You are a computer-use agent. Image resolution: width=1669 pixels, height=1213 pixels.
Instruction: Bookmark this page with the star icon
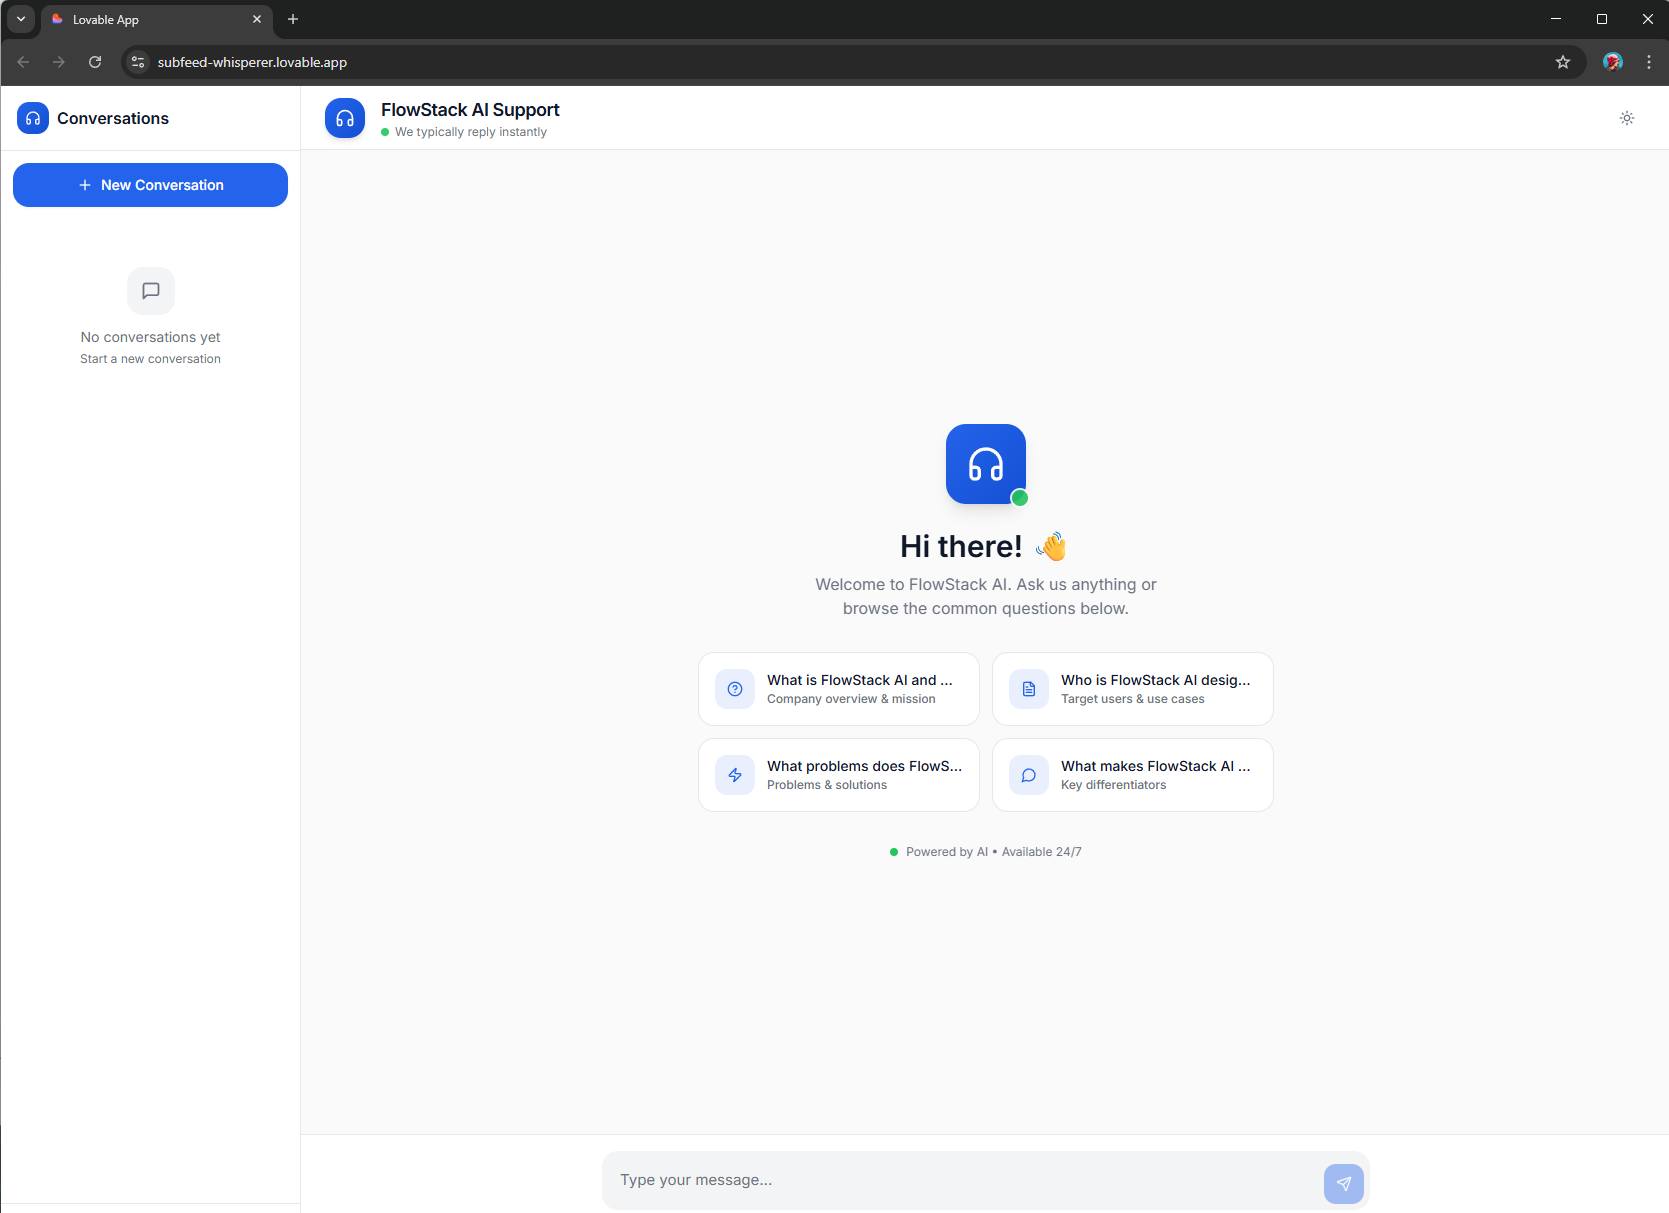[x=1563, y=62]
